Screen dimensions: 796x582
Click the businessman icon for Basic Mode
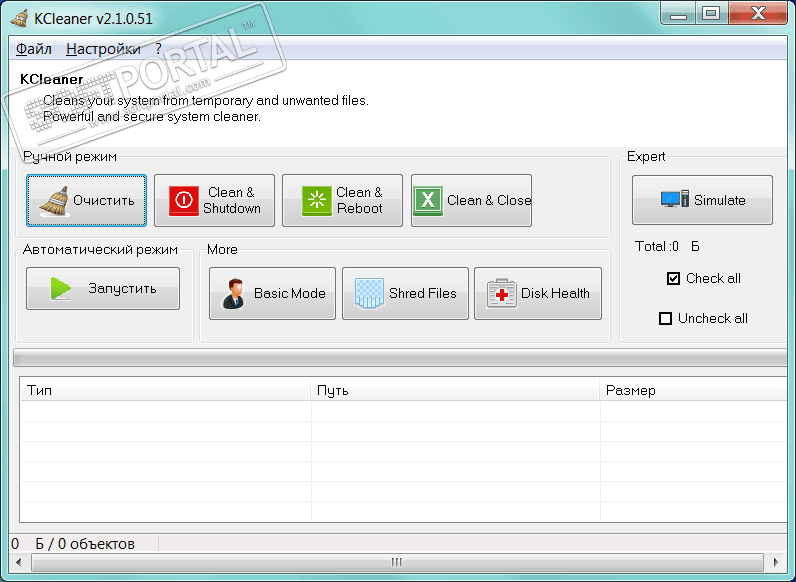pos(234,294)
